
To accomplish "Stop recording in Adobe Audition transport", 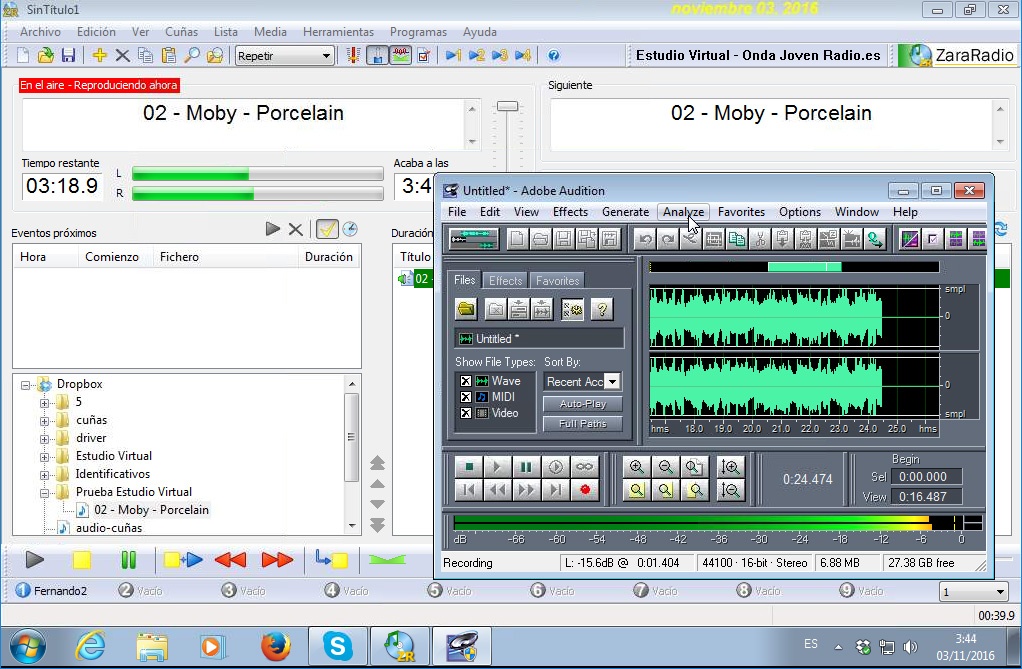I will click(468, 466).
